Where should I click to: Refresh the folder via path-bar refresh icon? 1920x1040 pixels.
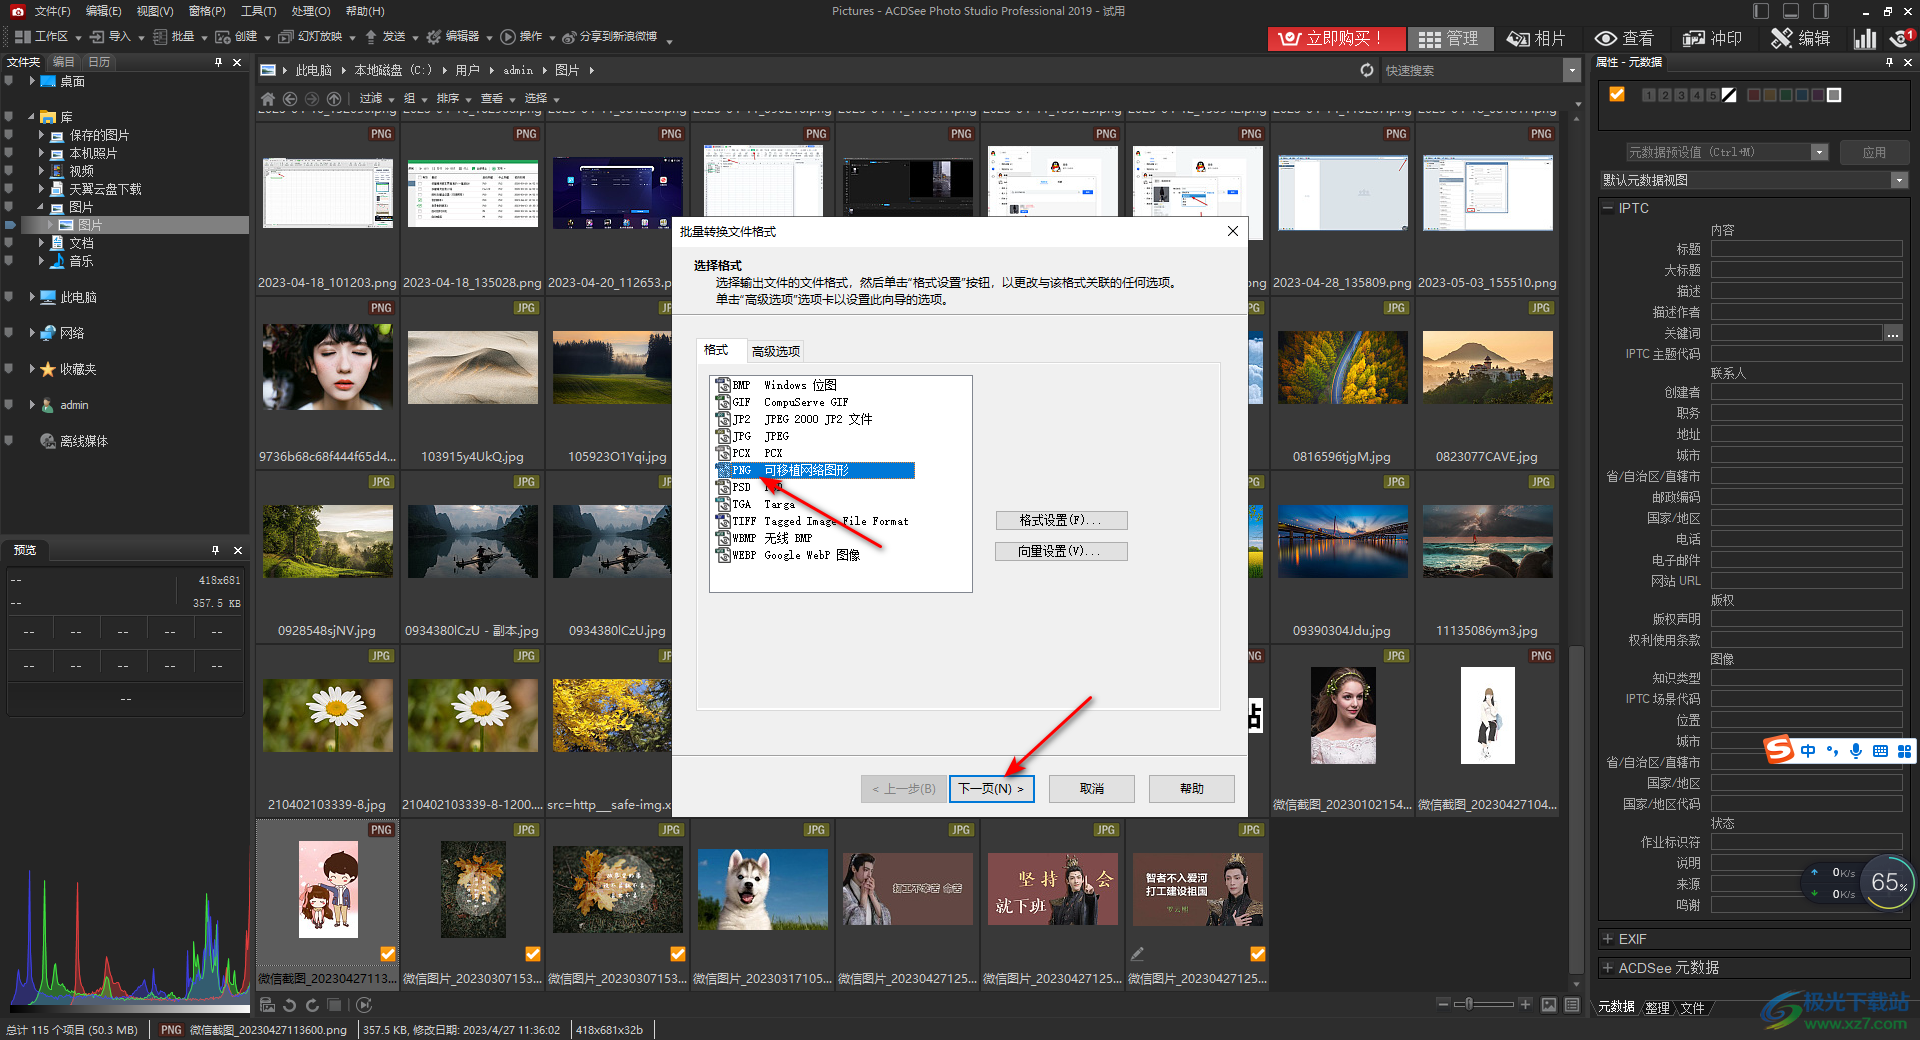pyautogui.click(x=1367, y=70)
